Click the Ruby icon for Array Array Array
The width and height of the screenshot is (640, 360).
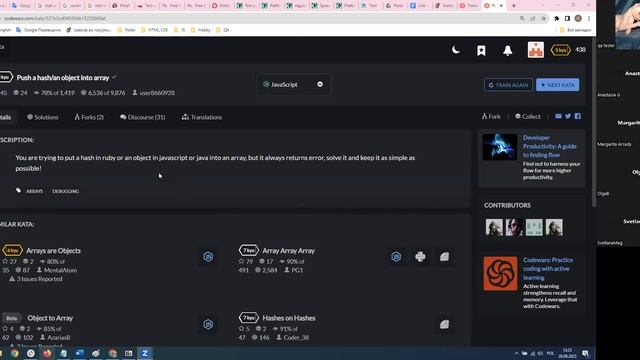(x=444, y=257)
